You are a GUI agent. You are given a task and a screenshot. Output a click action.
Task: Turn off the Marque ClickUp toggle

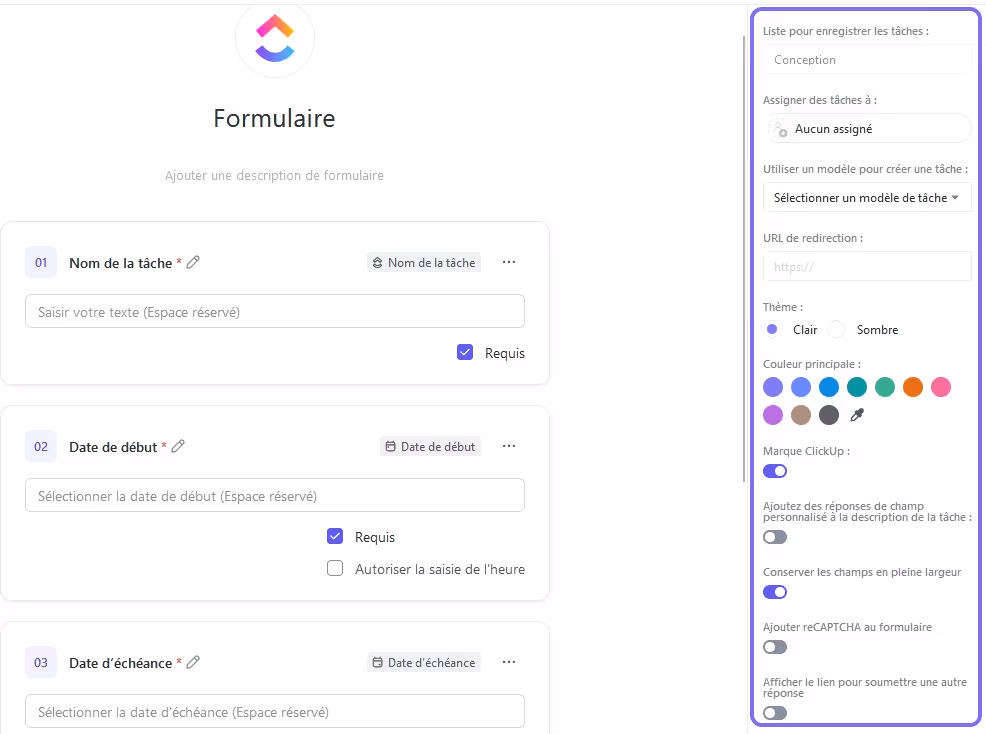(x=775, y=471)
